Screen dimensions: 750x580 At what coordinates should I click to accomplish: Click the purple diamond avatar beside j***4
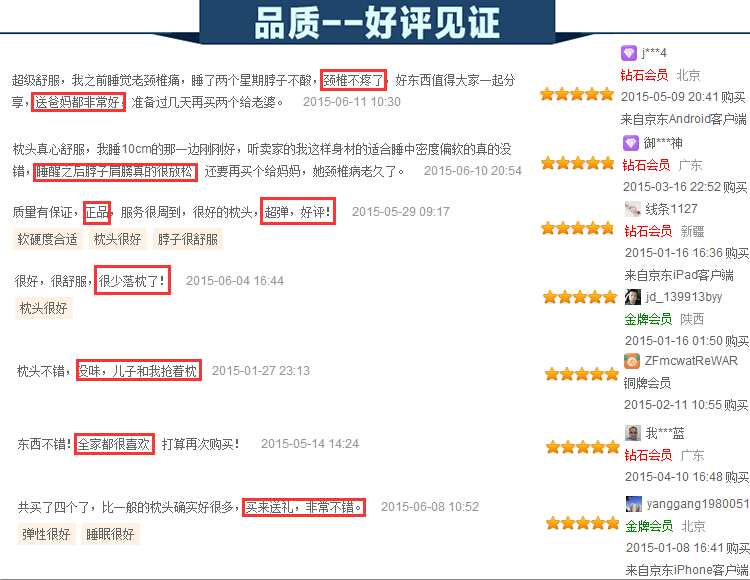coord(629,53)
